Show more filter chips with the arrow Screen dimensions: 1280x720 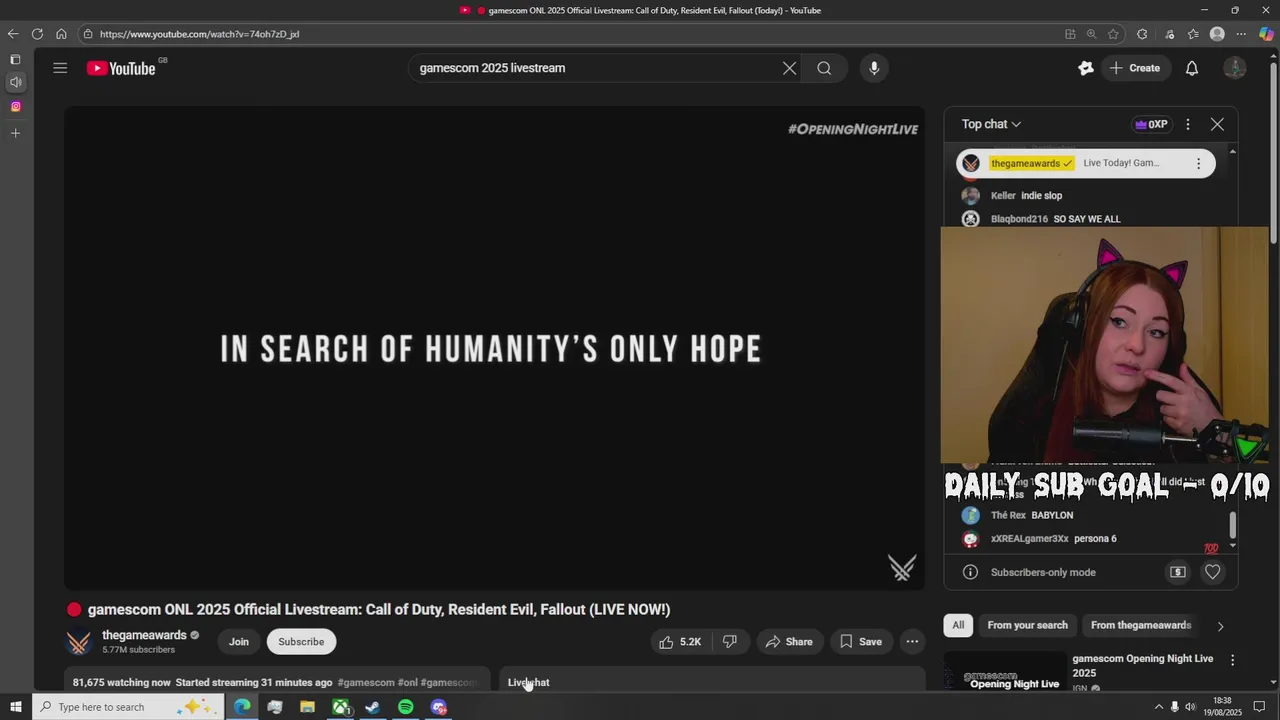tap(1220, 626)
